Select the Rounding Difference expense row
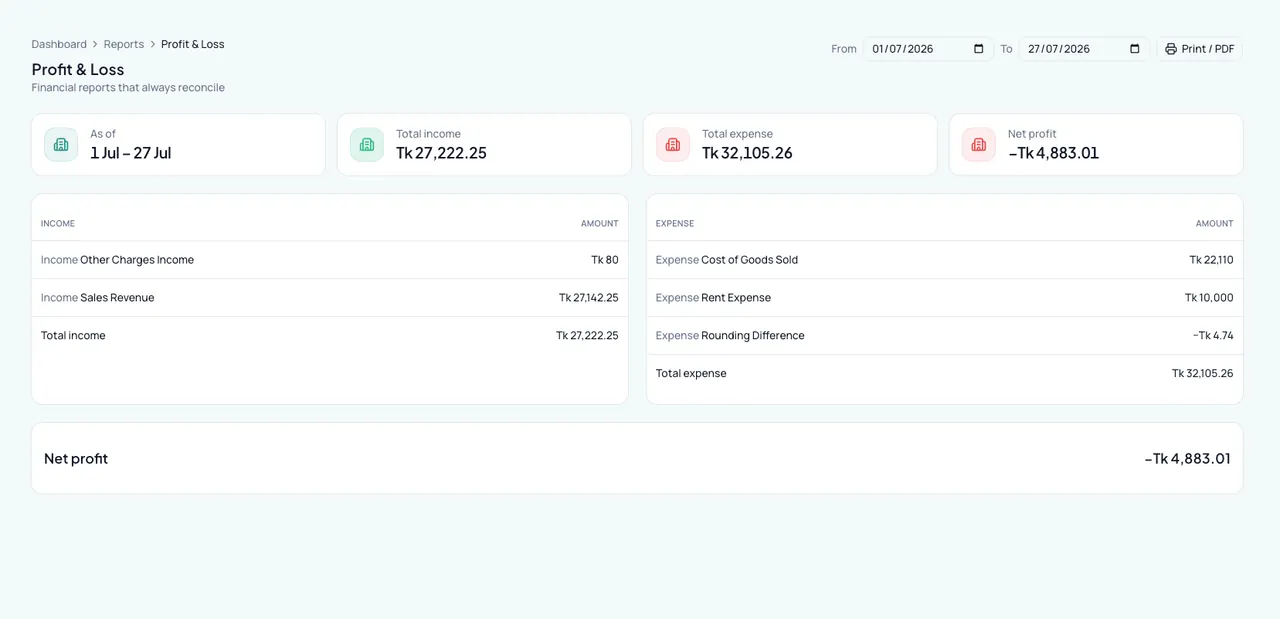Image resolution: width=1280 pixels, height=619 pixels. [945, 336]
